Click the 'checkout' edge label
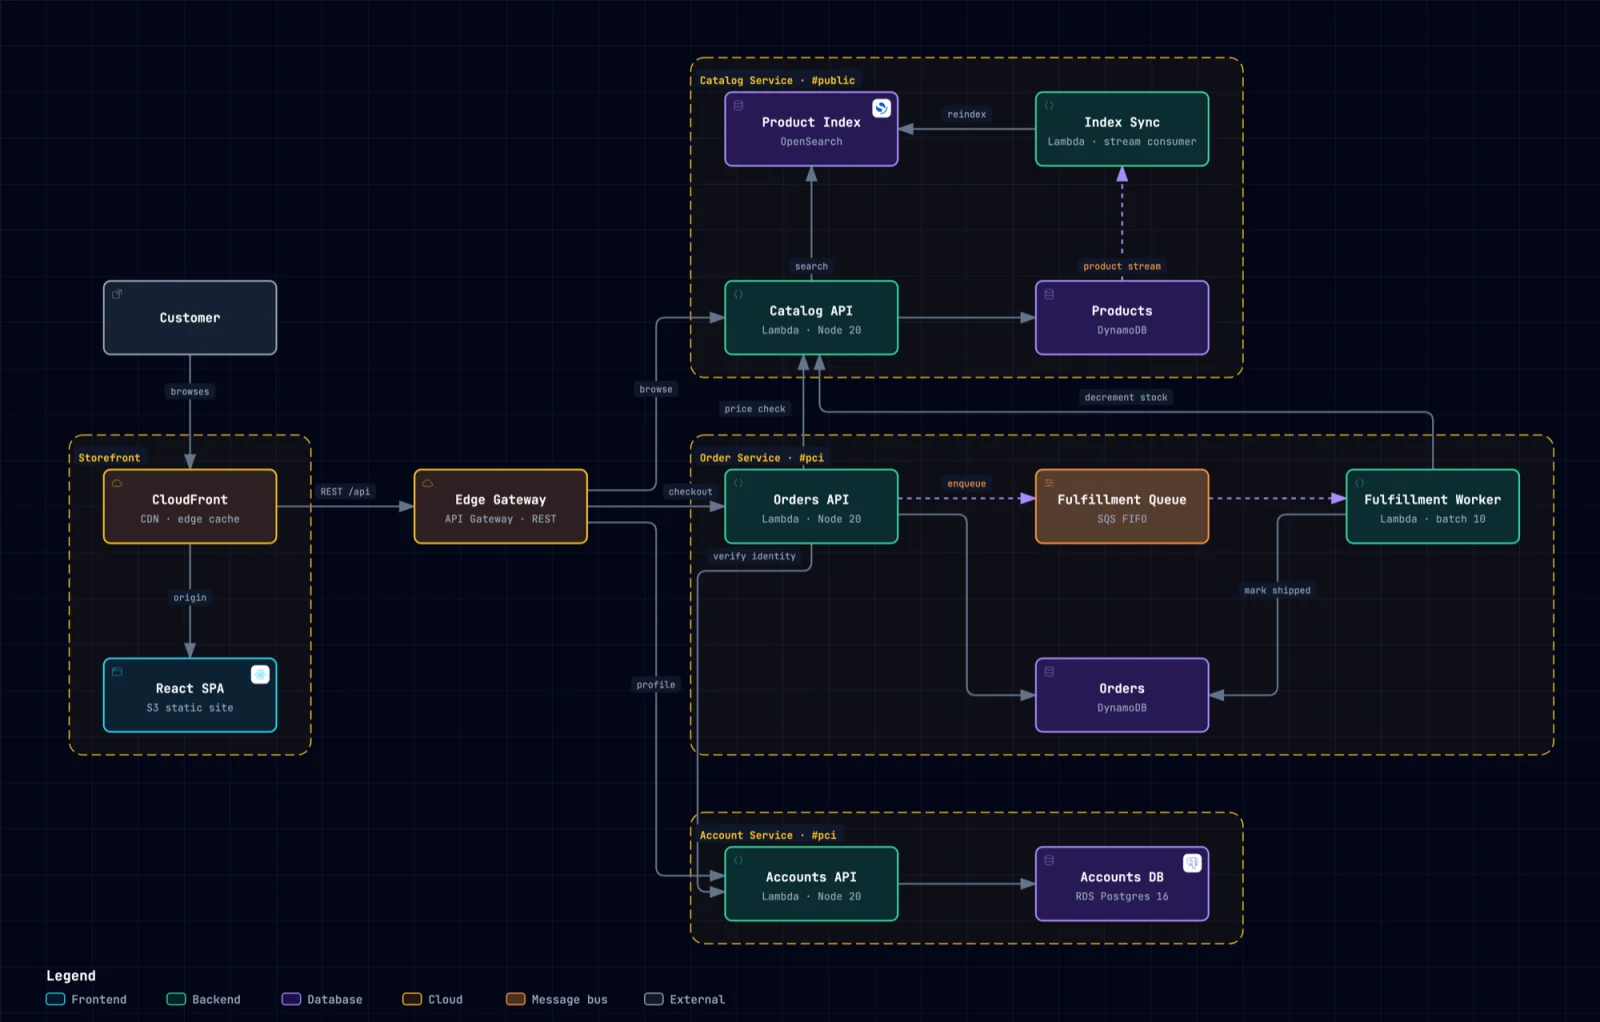This screenshot has height=1022, width=1600. (691, 492)
